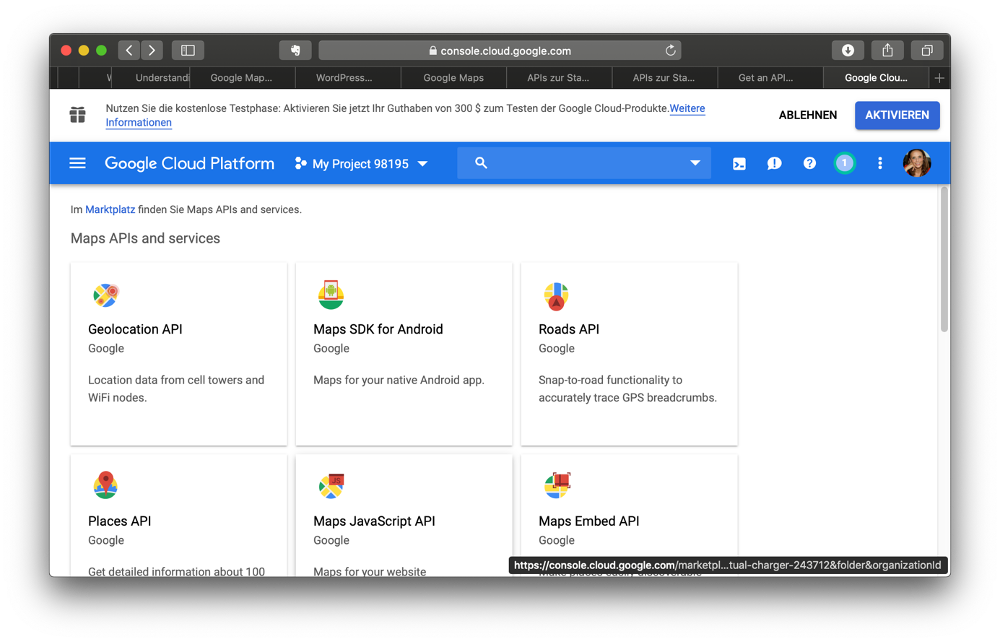
Task: Toggle the Safari sidebar button
Action: point(188,50)
